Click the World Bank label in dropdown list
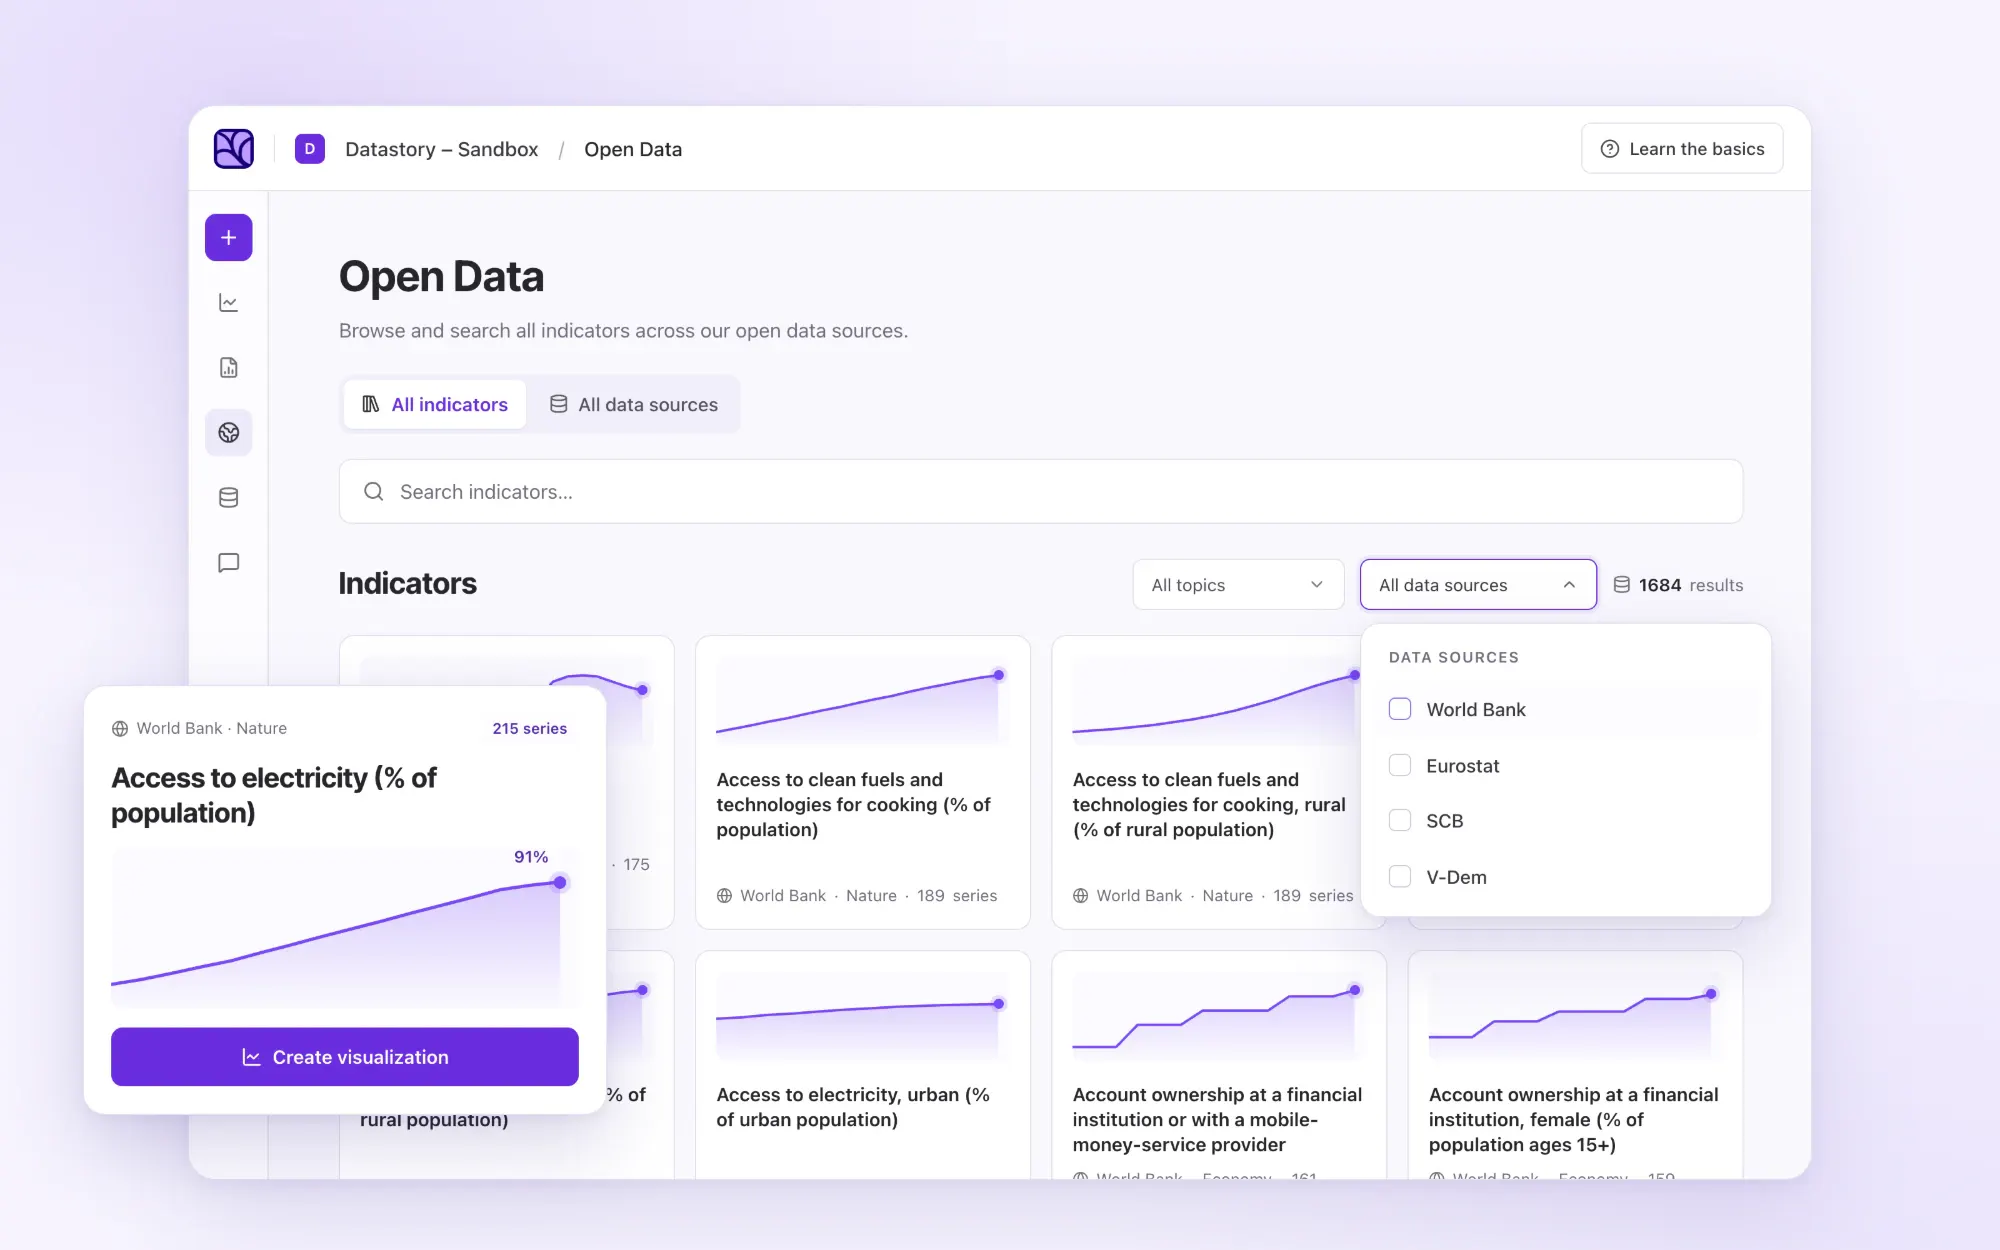This screenshot has height=1250, width=2000. click(x=1476, y=709)
